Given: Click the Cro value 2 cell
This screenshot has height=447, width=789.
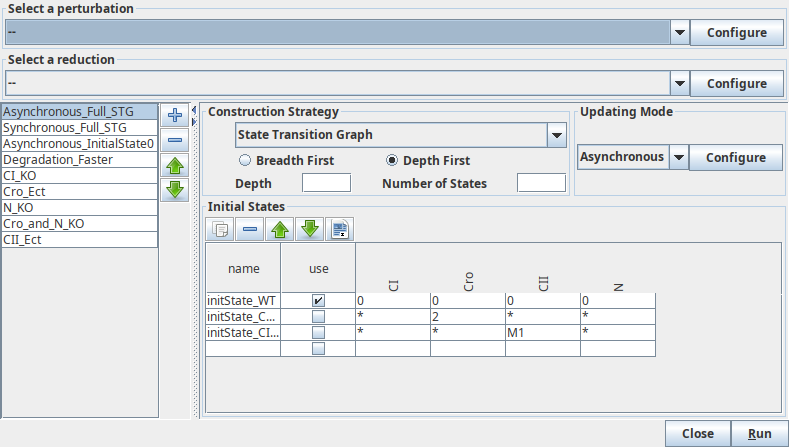Looking at the screenshot, I should point(468,317).
